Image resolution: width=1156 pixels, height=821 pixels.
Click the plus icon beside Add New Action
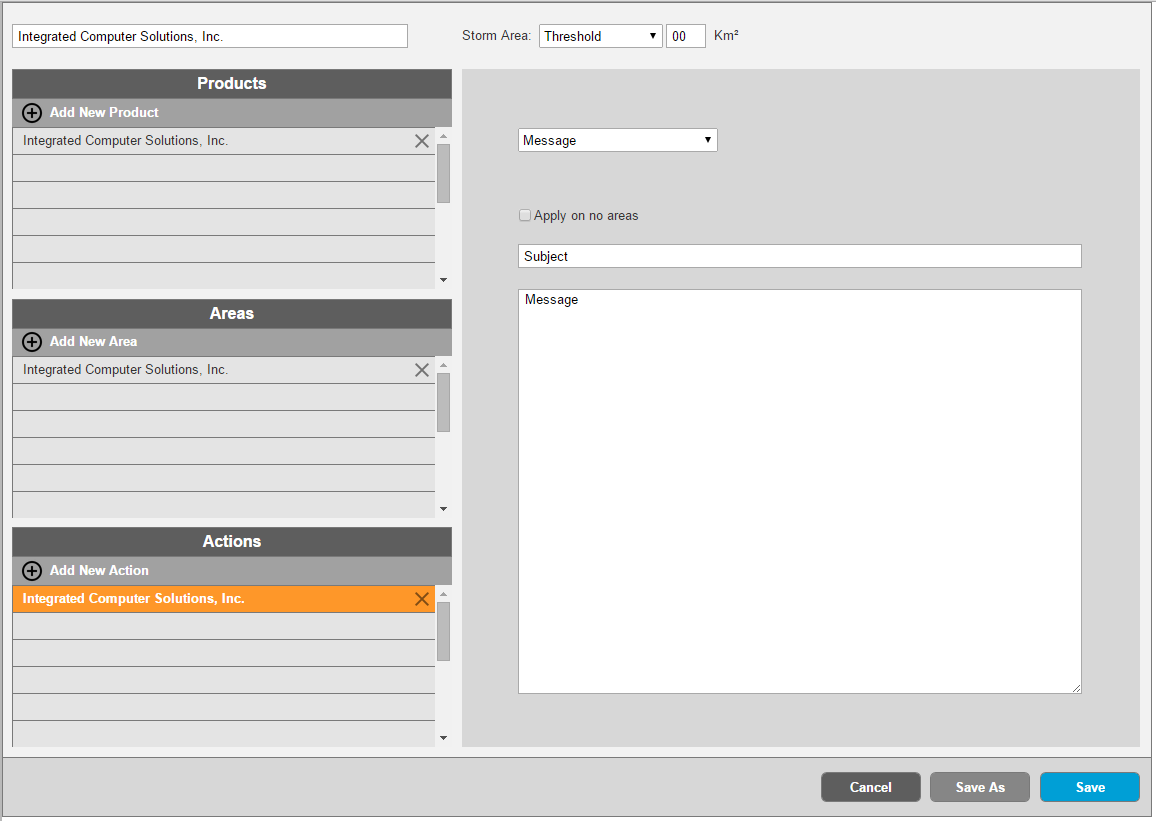32,570
